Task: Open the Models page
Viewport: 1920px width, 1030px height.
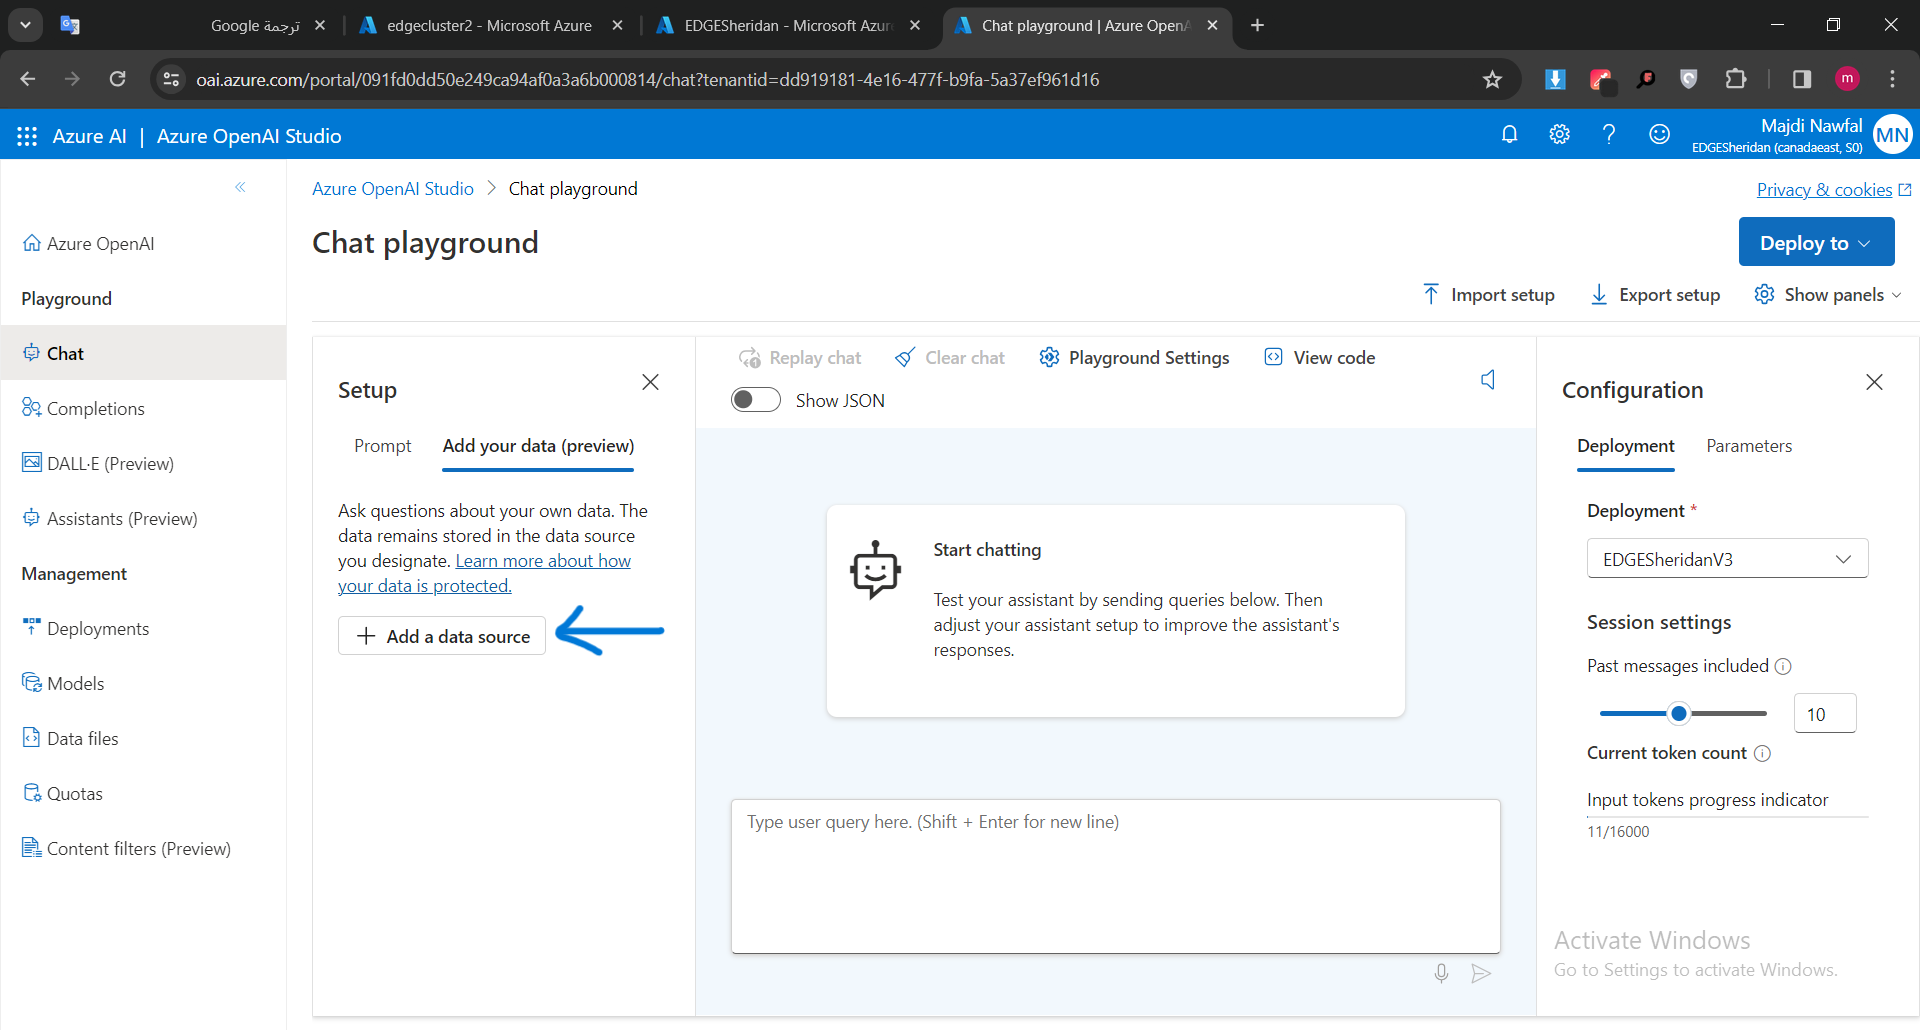Action: pyautogui.click(x=75, y=683)
